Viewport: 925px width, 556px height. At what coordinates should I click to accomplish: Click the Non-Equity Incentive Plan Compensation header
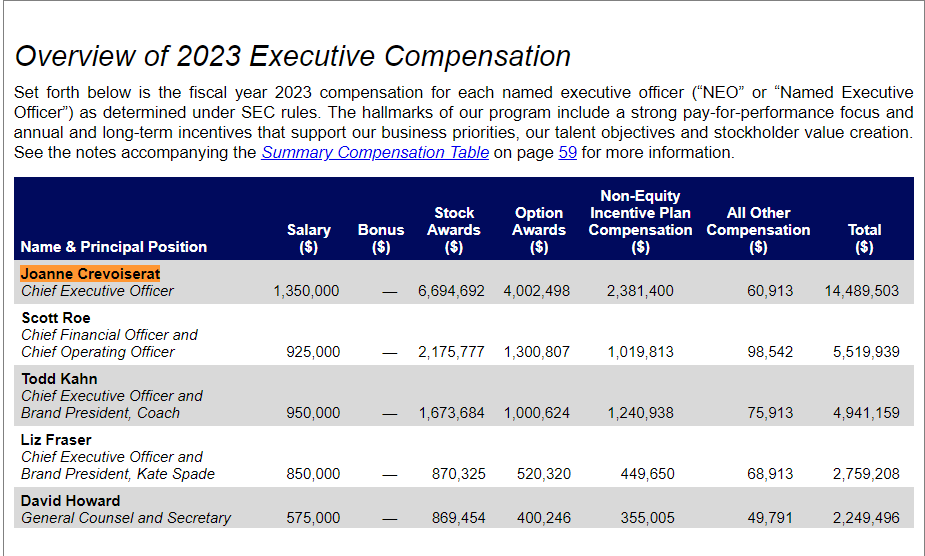point(640,221)
